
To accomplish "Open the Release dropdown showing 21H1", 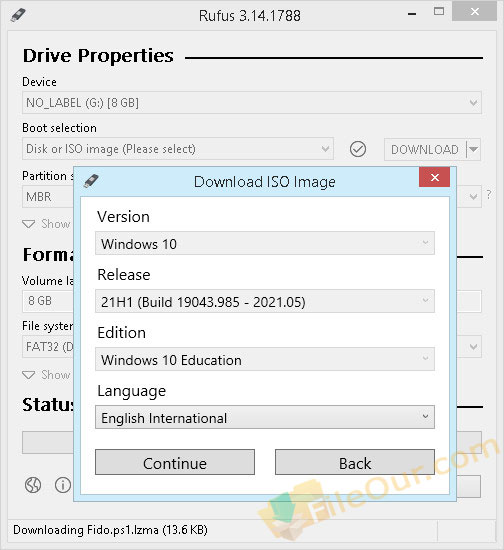I will (265, 301).
